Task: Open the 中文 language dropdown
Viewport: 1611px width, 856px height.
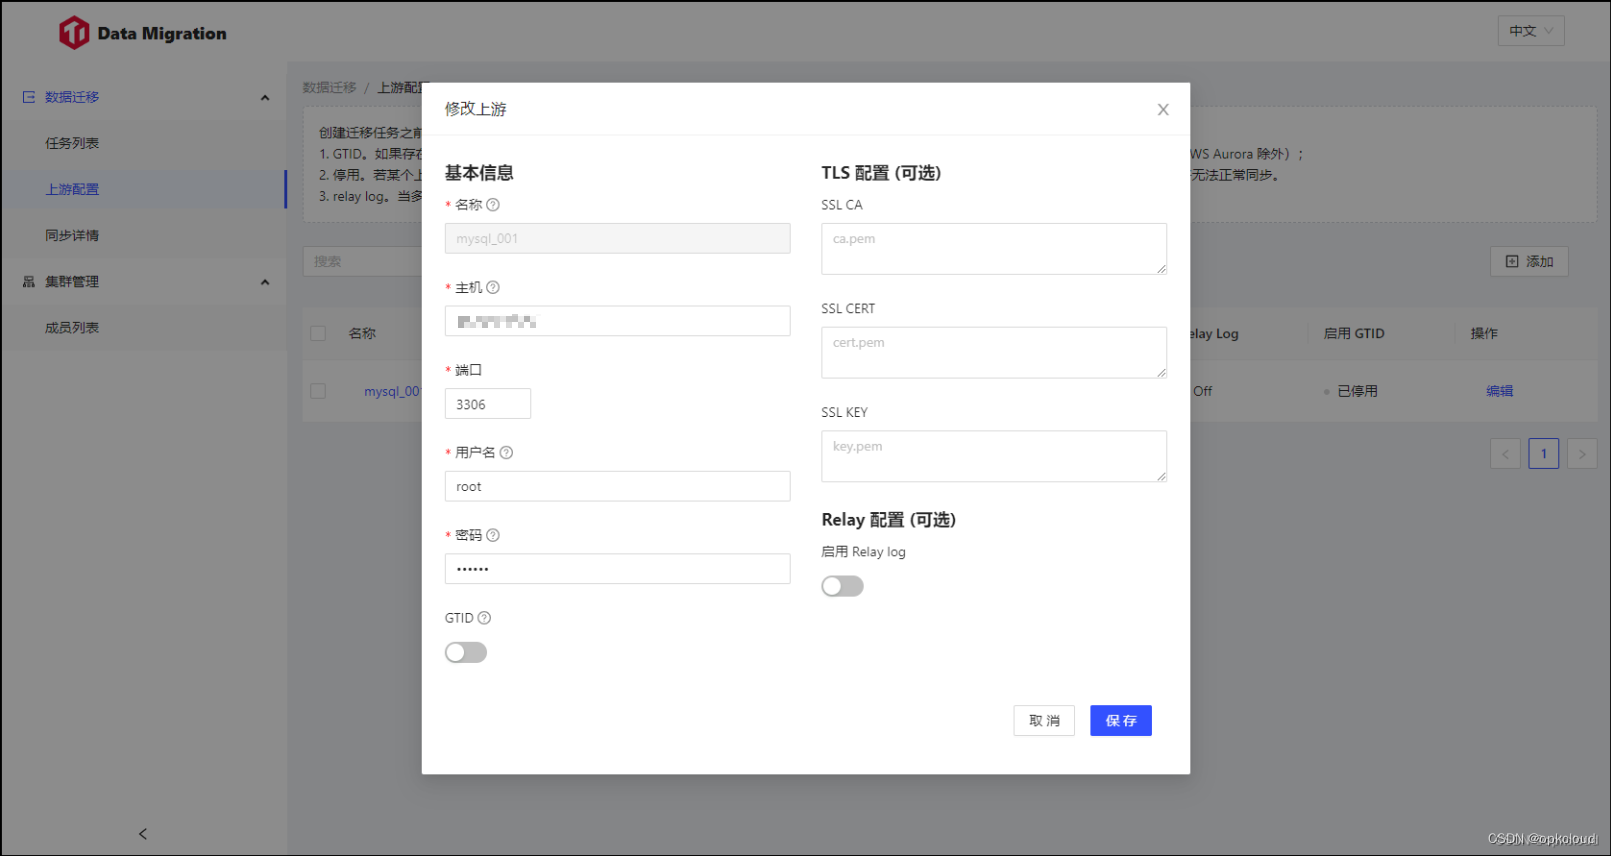Action: (1531, 31)
